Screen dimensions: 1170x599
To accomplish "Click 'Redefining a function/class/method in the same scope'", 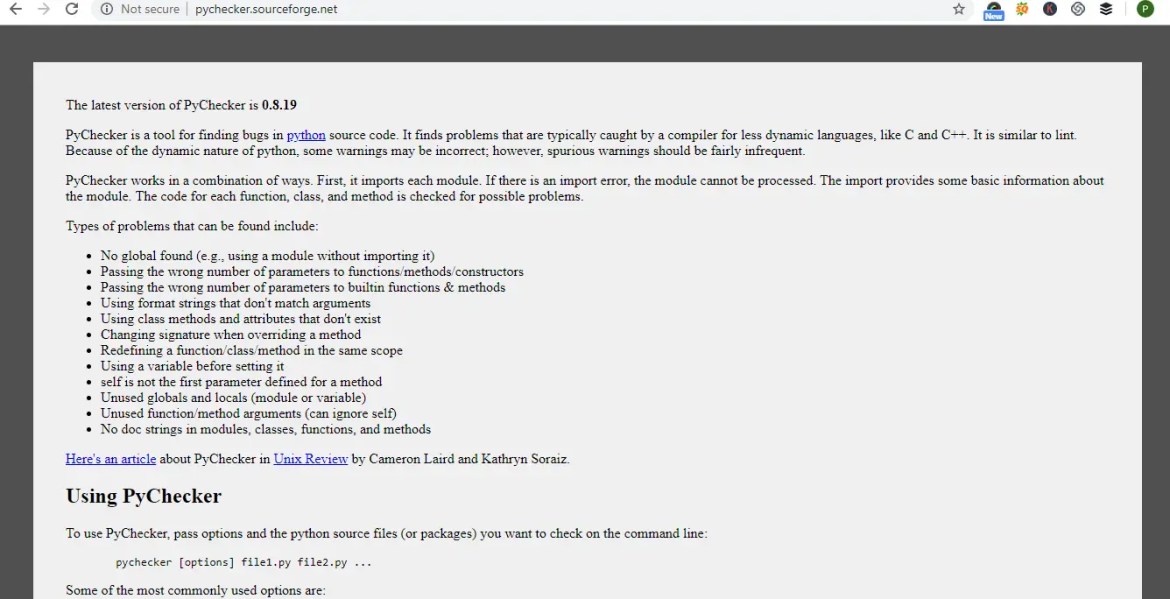I will tap(251, 351).
